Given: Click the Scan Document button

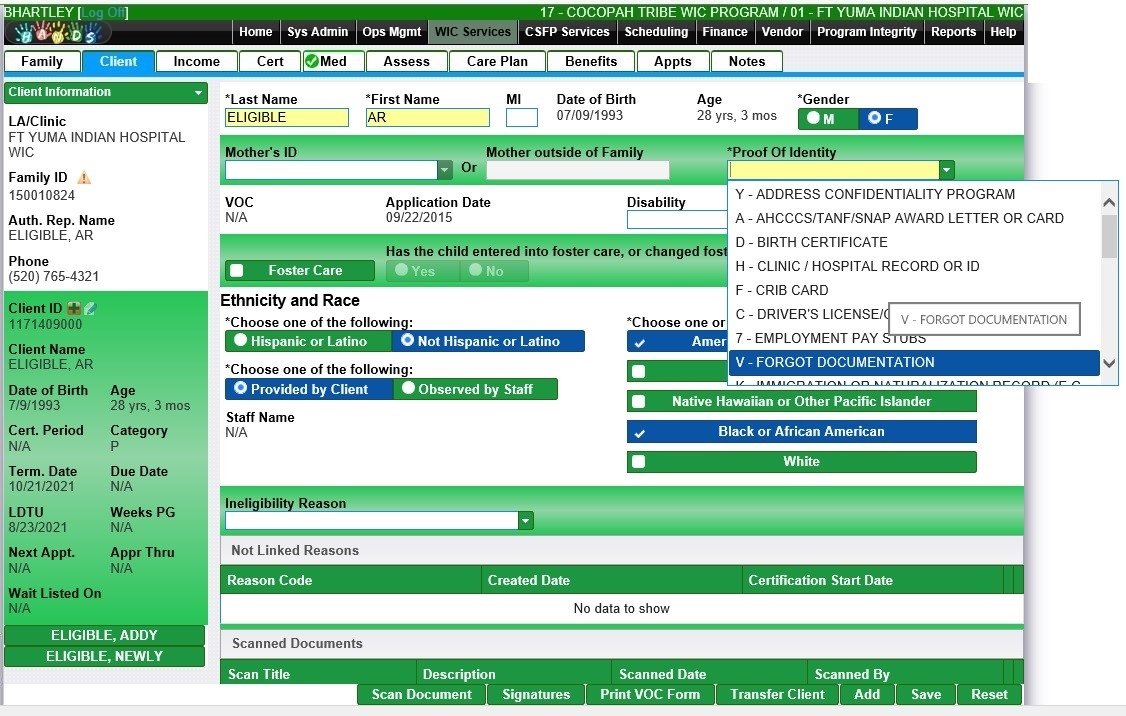Looking at the screenshot, I should [x=421, y=694].
